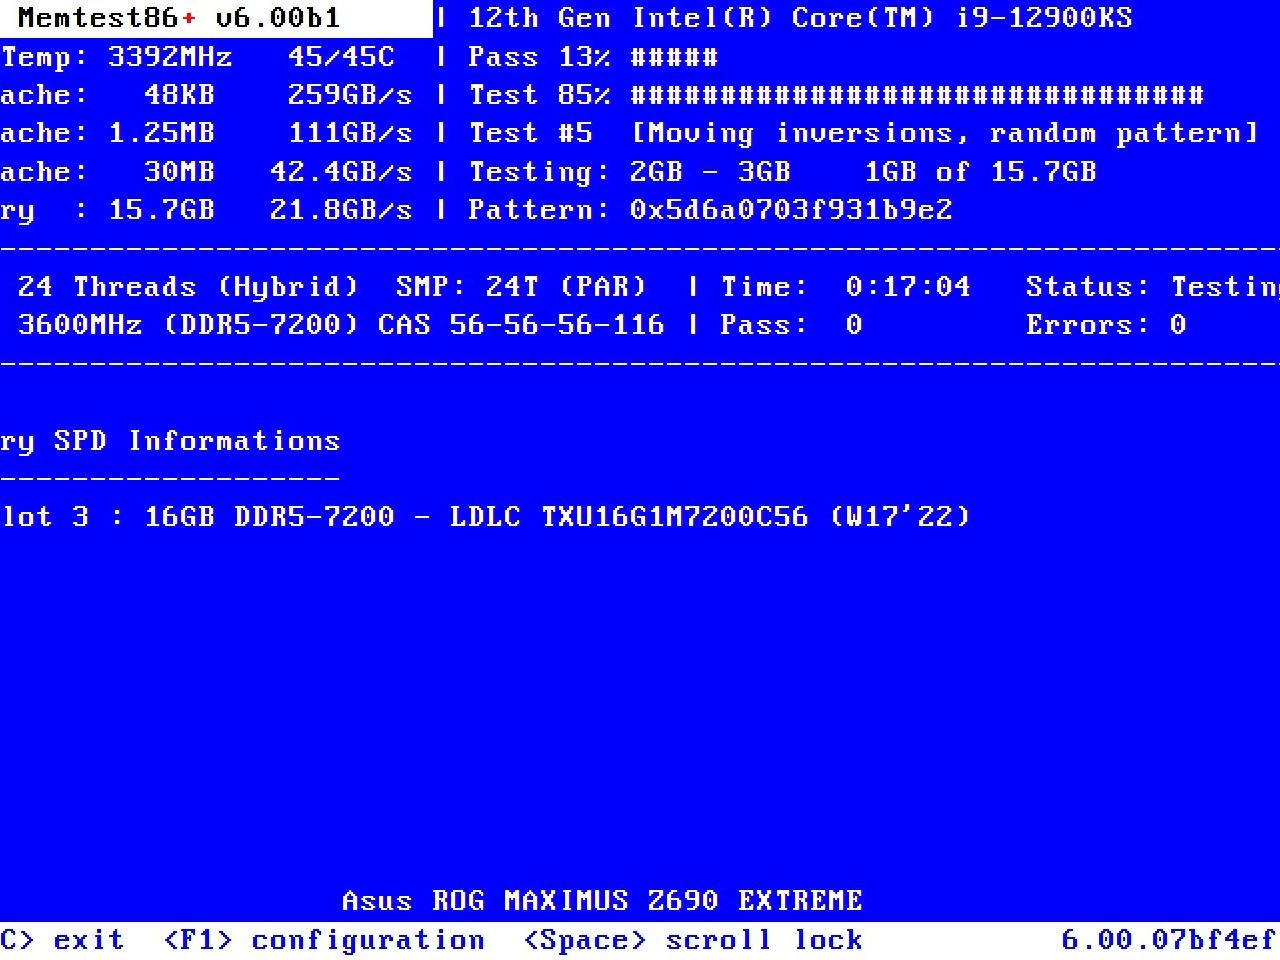Select the Slot 3 LDLC memory module entry
This screenshot has width=1280, height=960.
pos(485,517)
